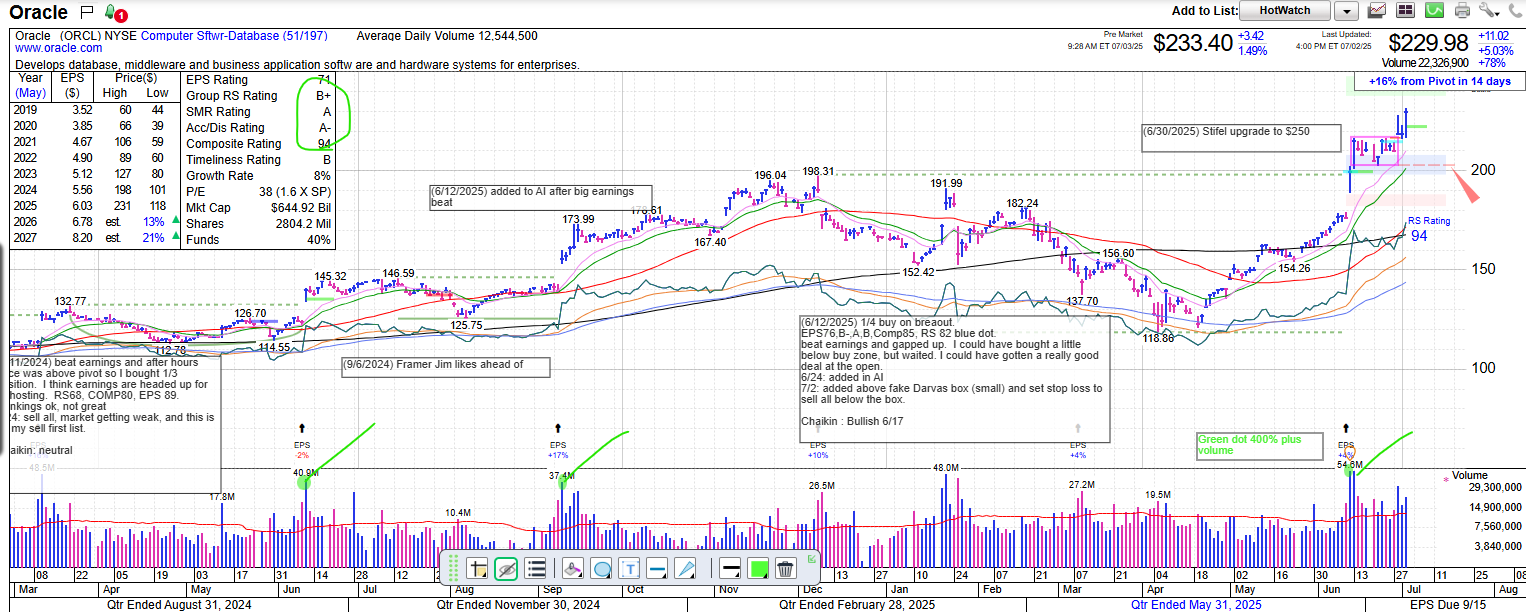Click the Average Daily Volume 12,544,500 text
Viewport: 1526px width, 612px height.
447,35
